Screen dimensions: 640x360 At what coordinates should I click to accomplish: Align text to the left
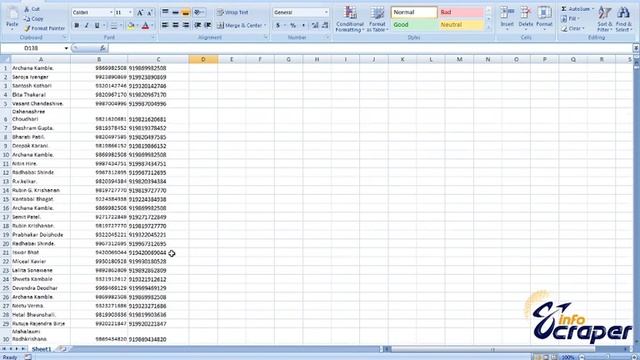click(165, 25)
